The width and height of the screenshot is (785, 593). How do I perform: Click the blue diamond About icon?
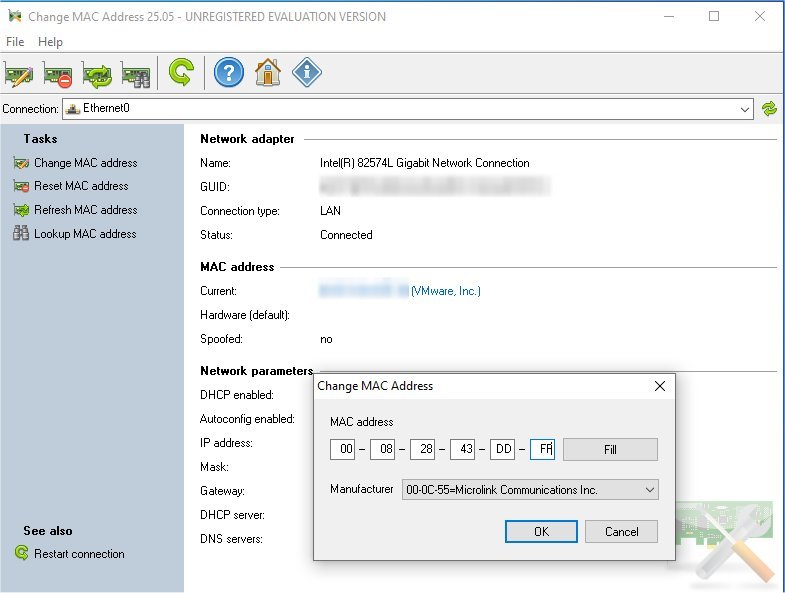[x=307, y=73]
